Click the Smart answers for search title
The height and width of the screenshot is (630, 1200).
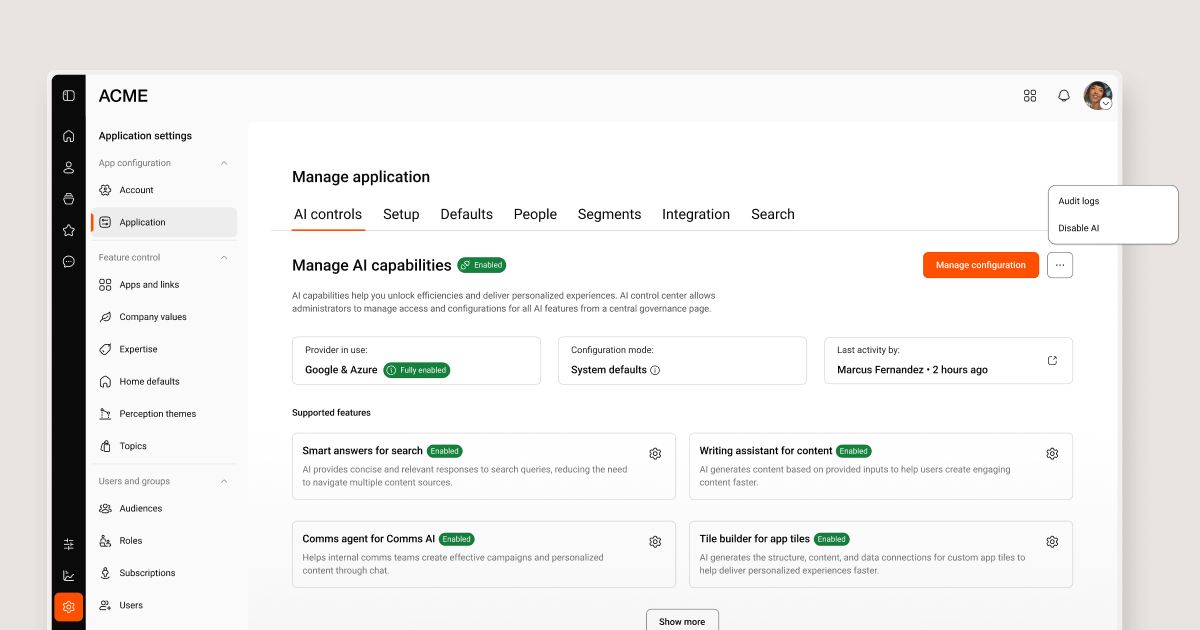[362, 451]
